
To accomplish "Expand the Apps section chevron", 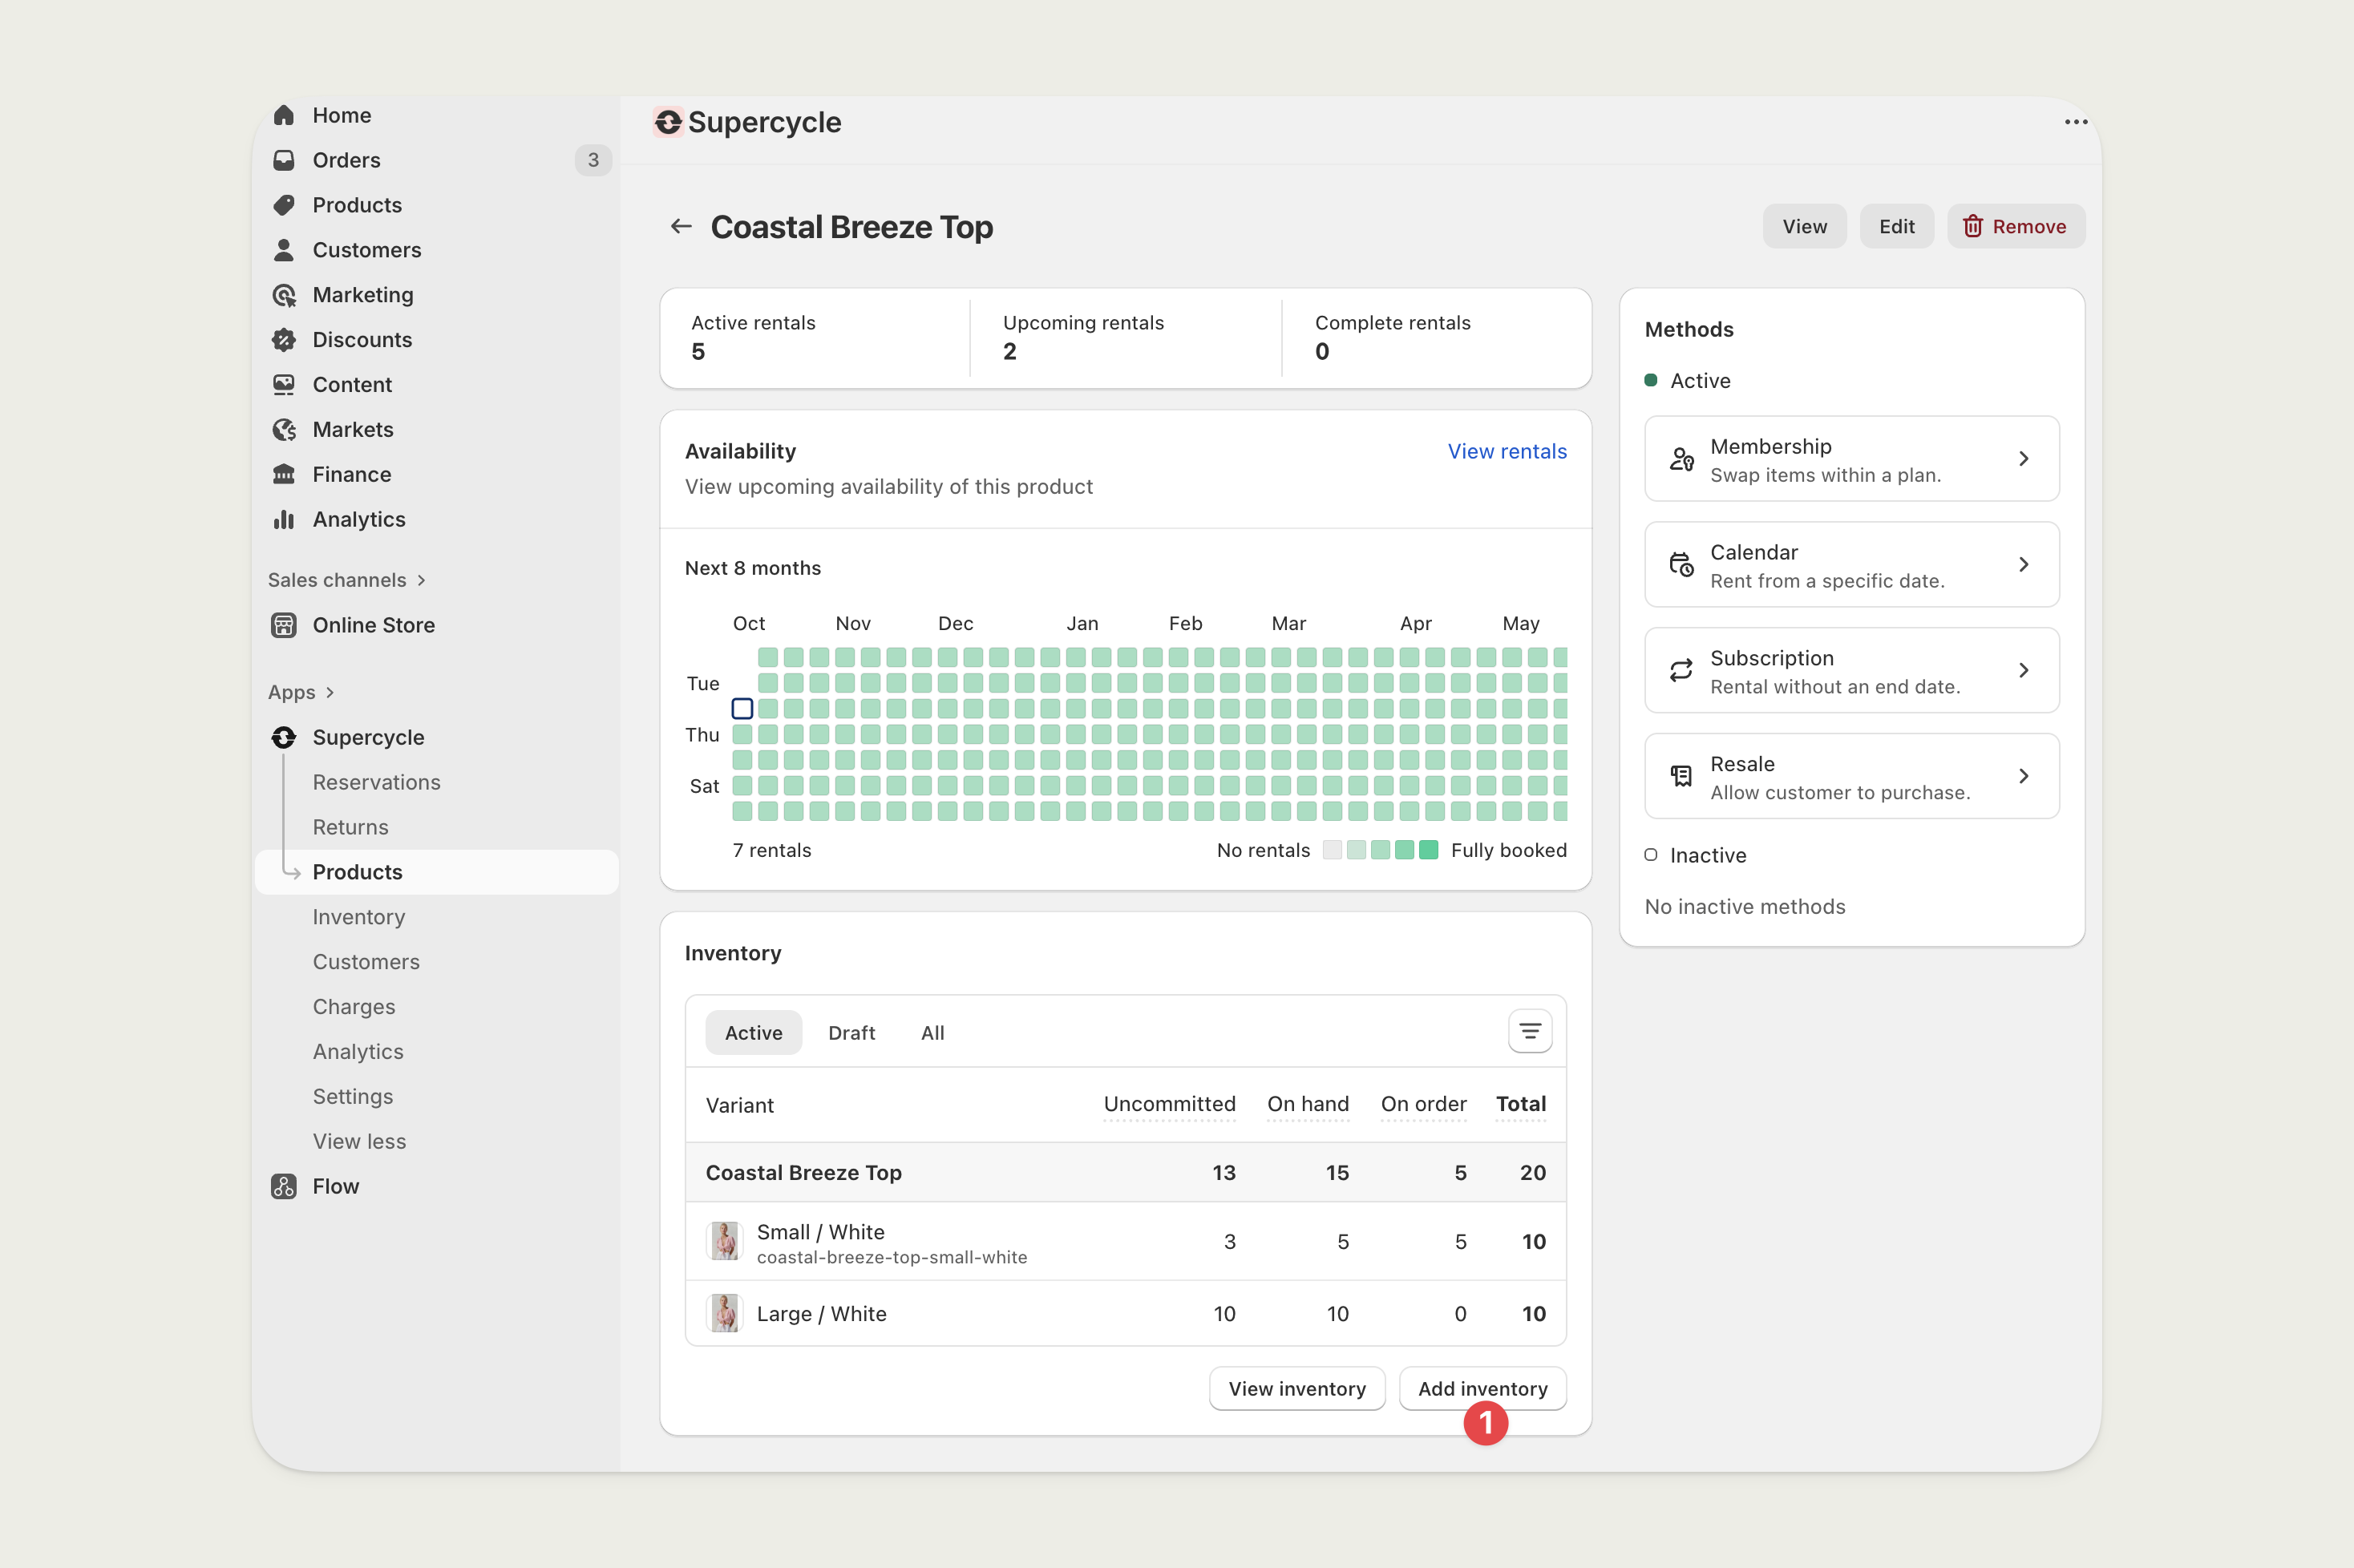I will point(330,692).
